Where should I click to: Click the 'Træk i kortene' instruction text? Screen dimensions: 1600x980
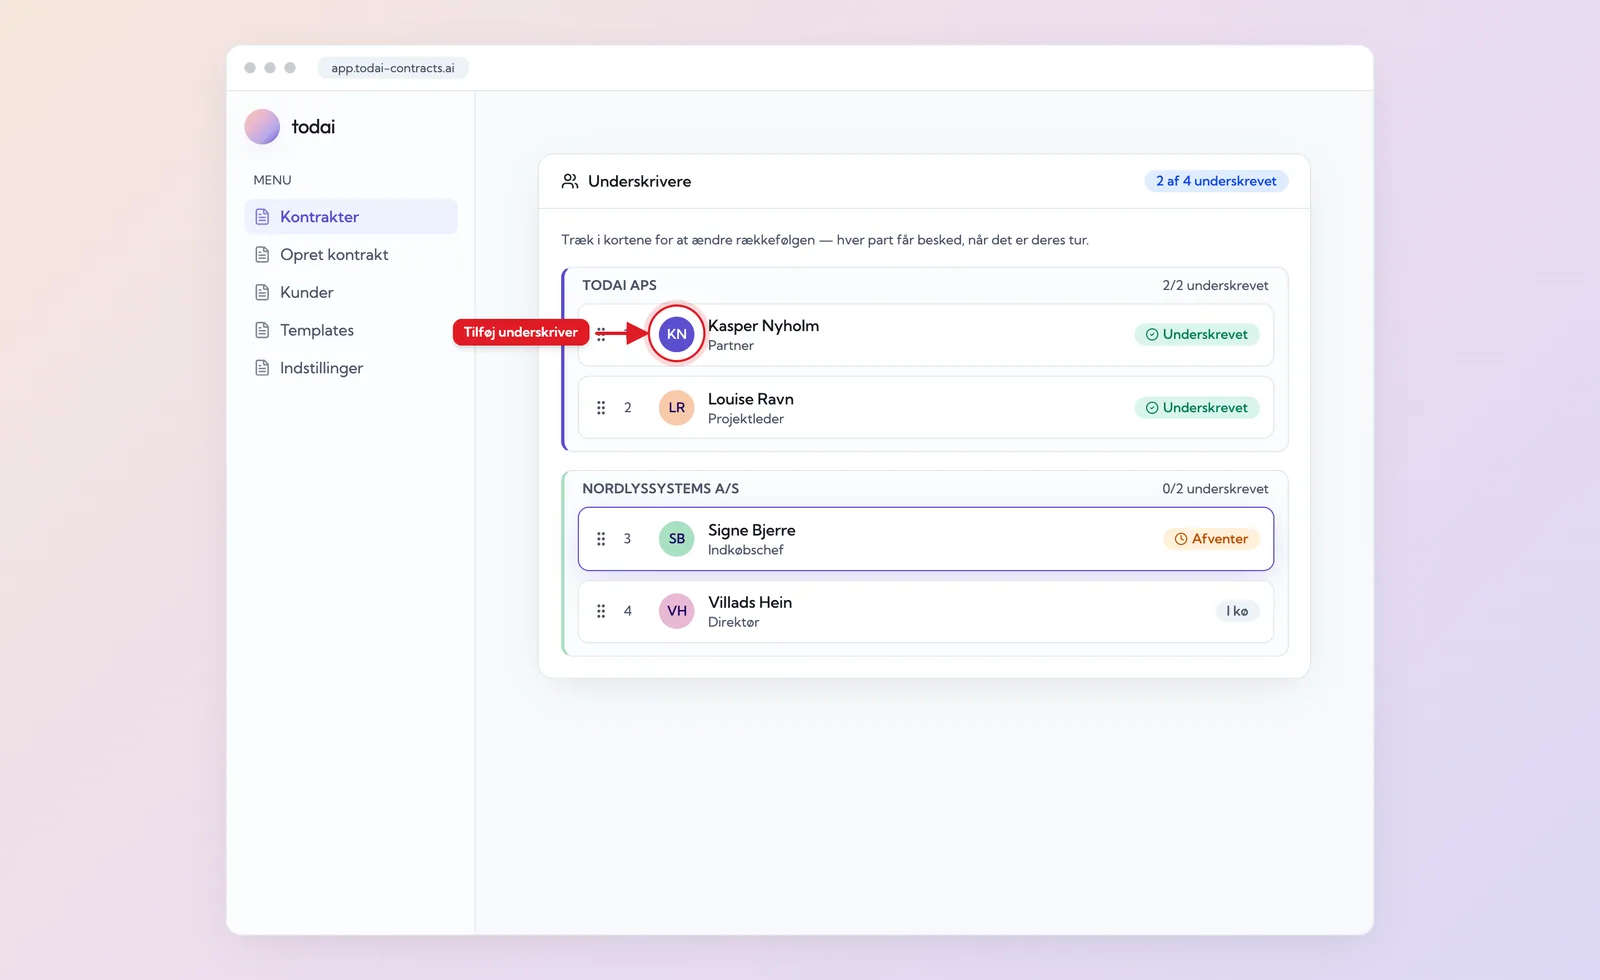coord(825,240)
